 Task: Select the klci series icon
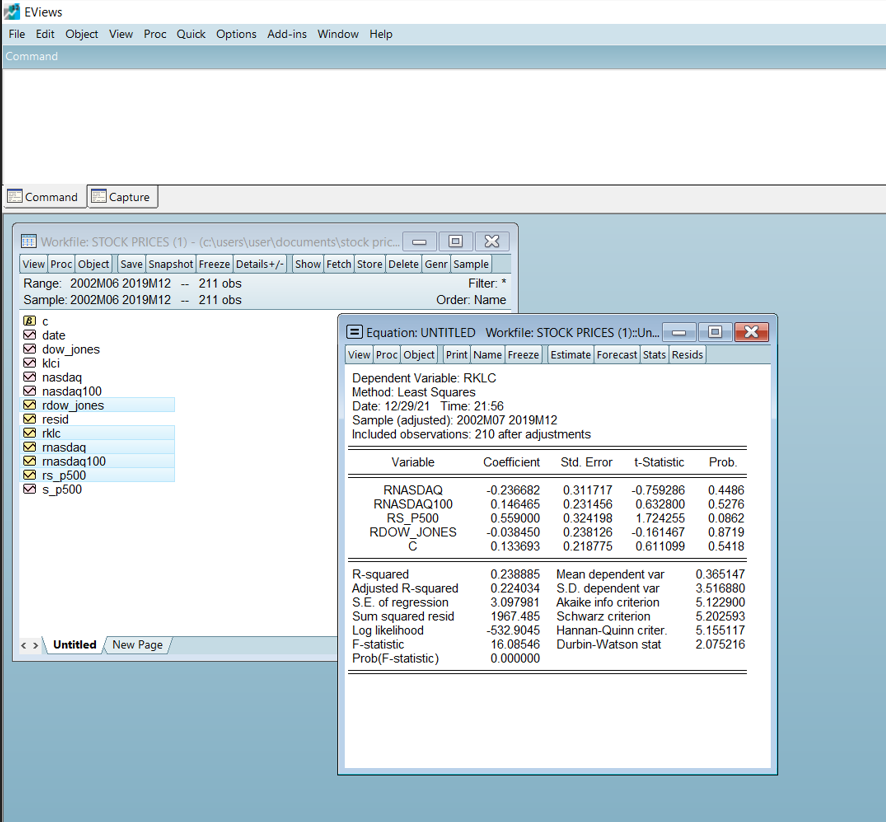coord(30,363)
